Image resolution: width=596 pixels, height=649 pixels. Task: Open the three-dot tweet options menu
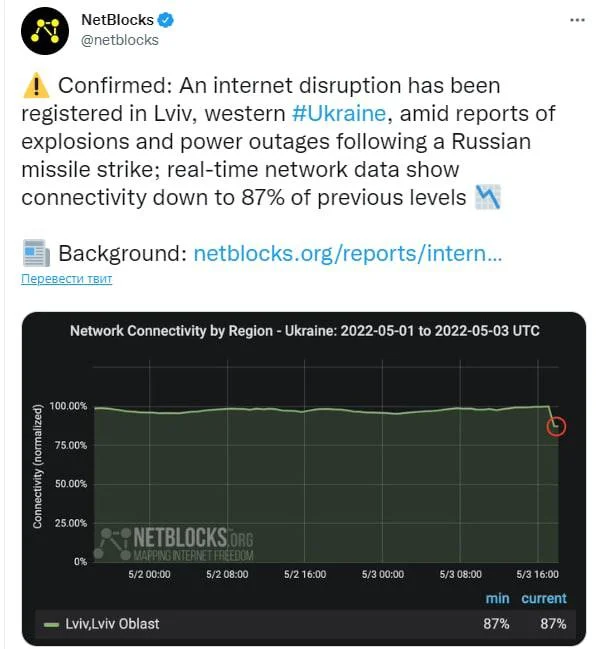click(577, 20)
